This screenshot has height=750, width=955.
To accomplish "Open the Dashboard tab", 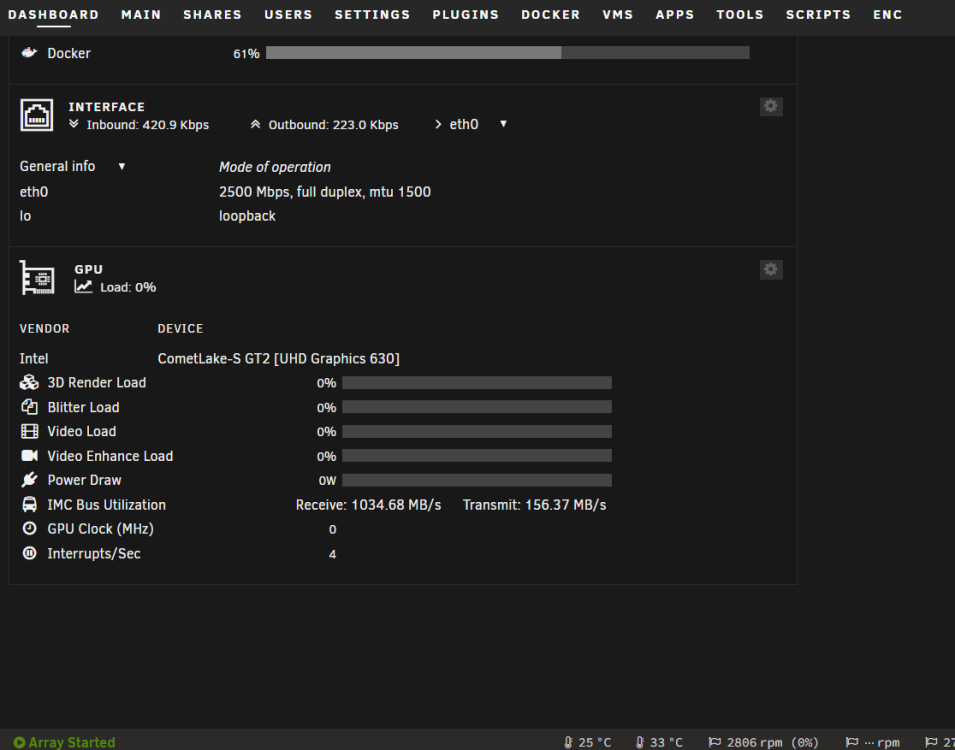I will tap(54, 15).
